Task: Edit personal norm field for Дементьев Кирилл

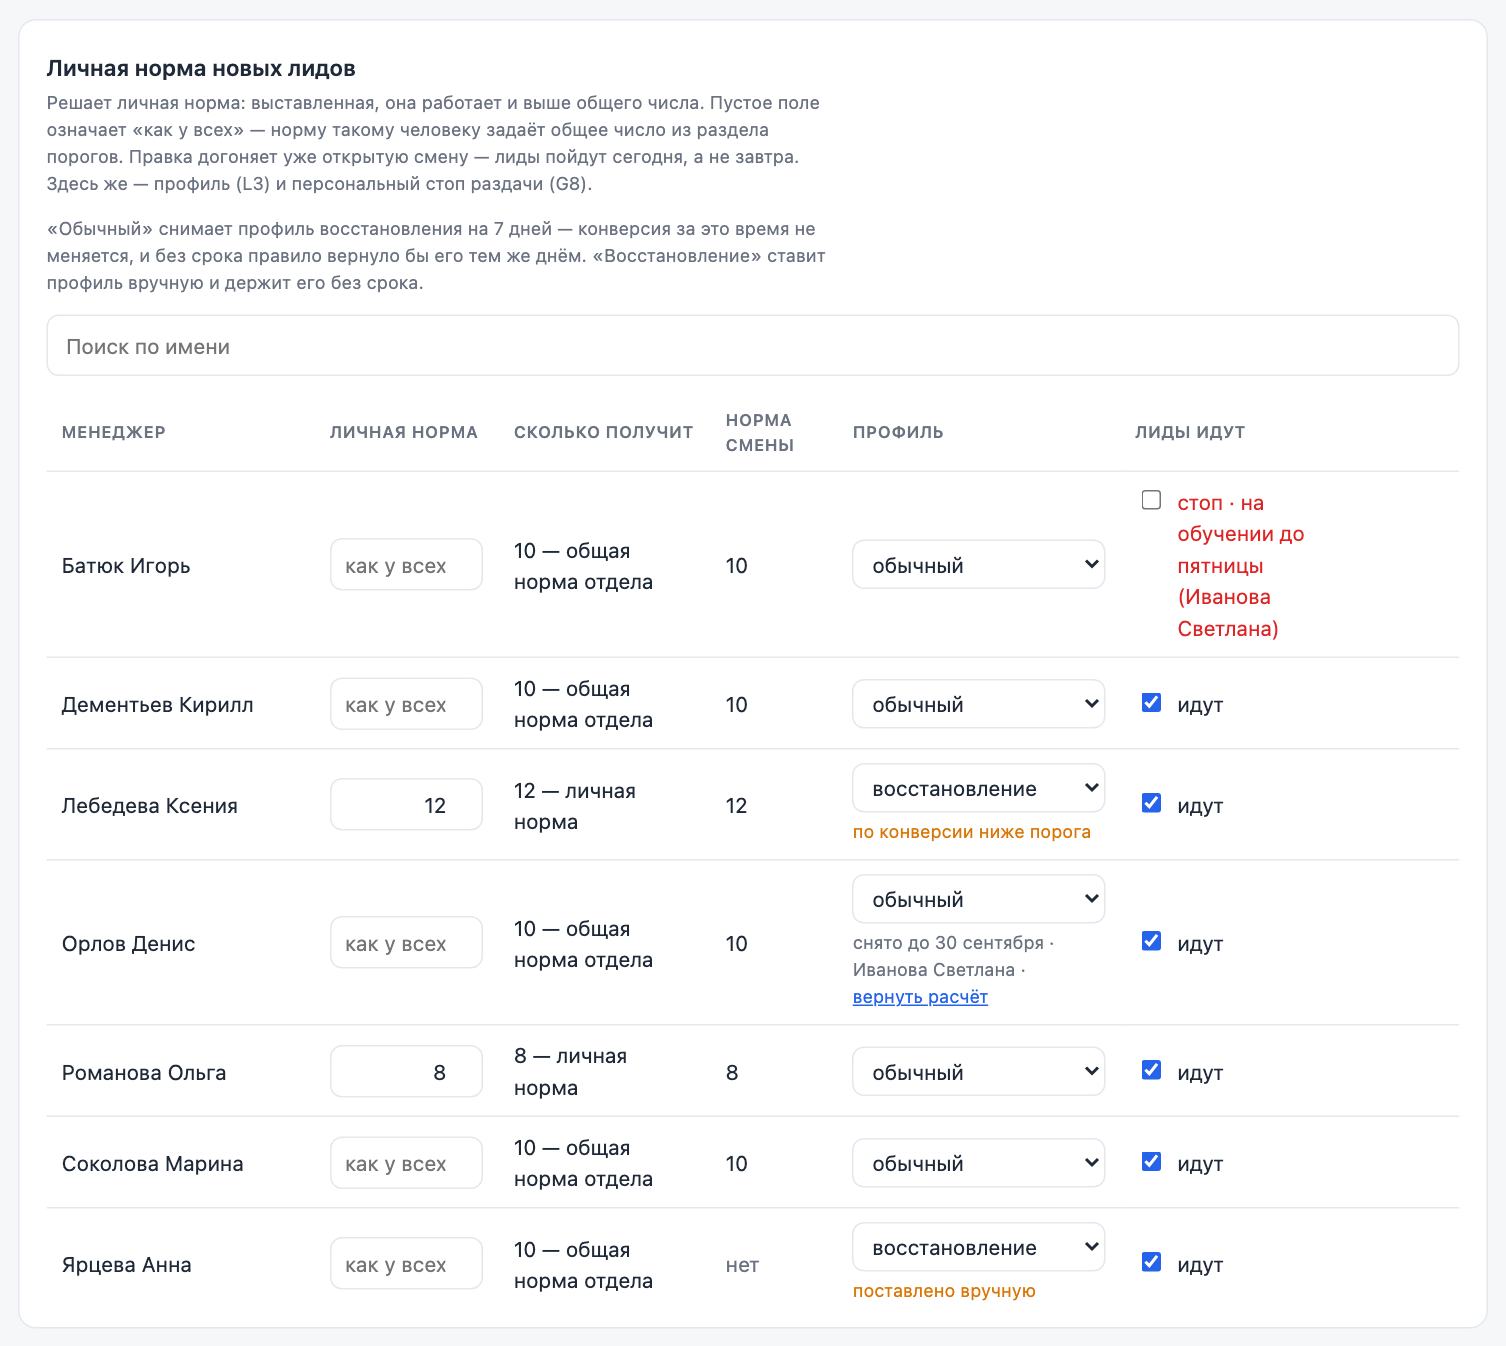Action: [x=406, y=704]
